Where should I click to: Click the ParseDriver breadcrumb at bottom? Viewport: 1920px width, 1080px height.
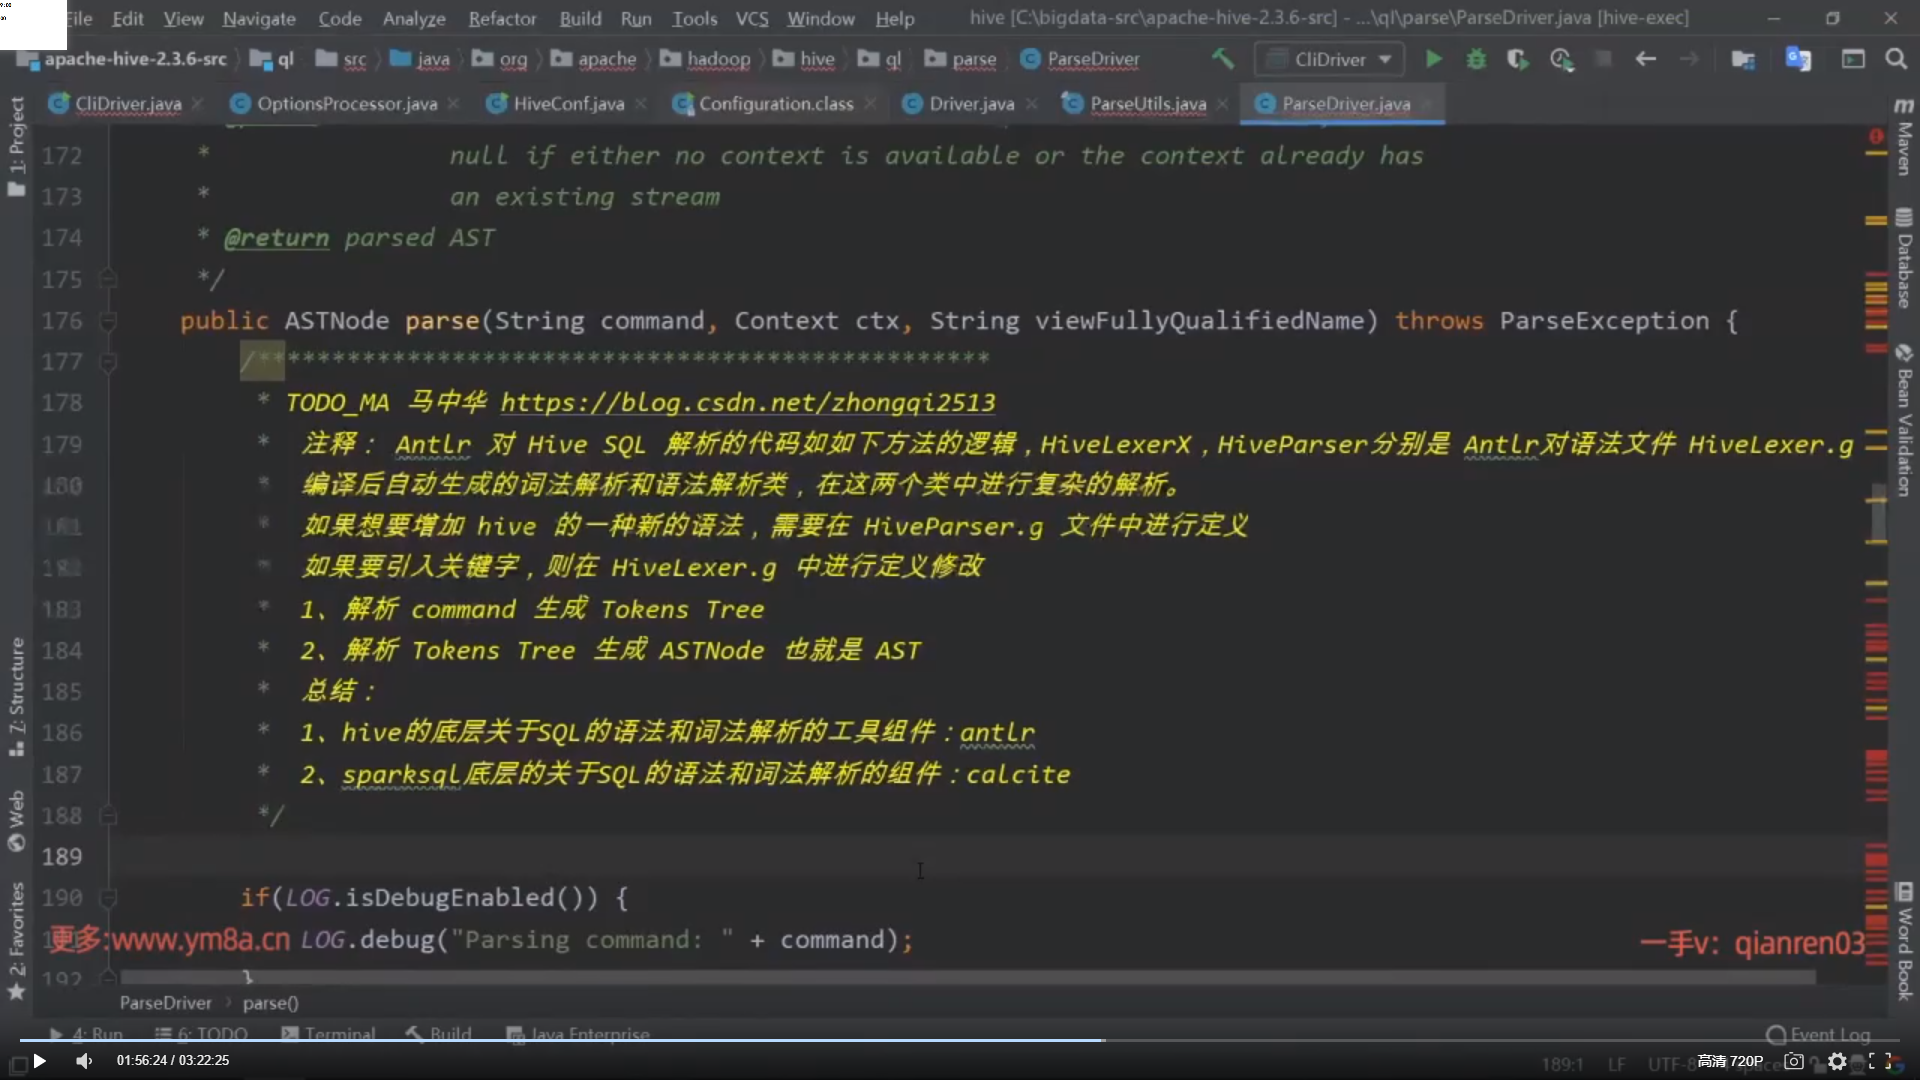(x=165, y=1002)
